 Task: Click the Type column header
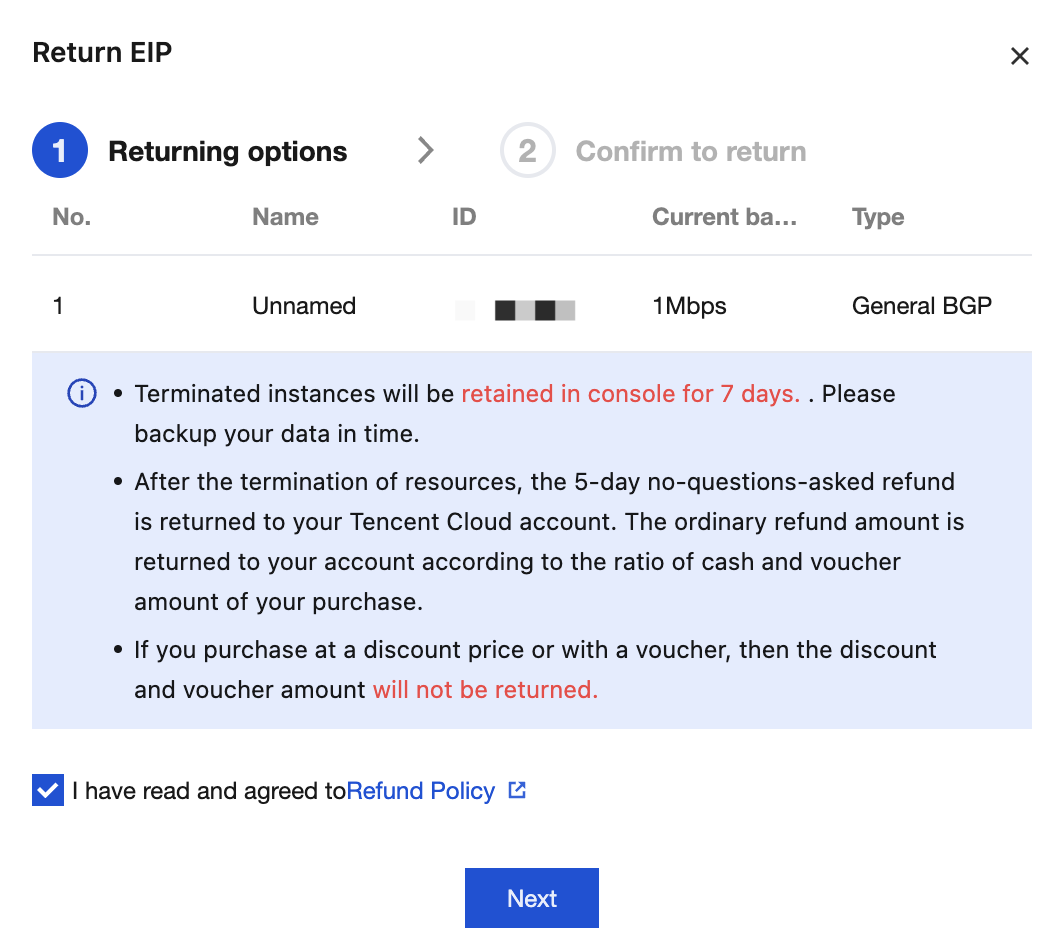coord(878,217)
